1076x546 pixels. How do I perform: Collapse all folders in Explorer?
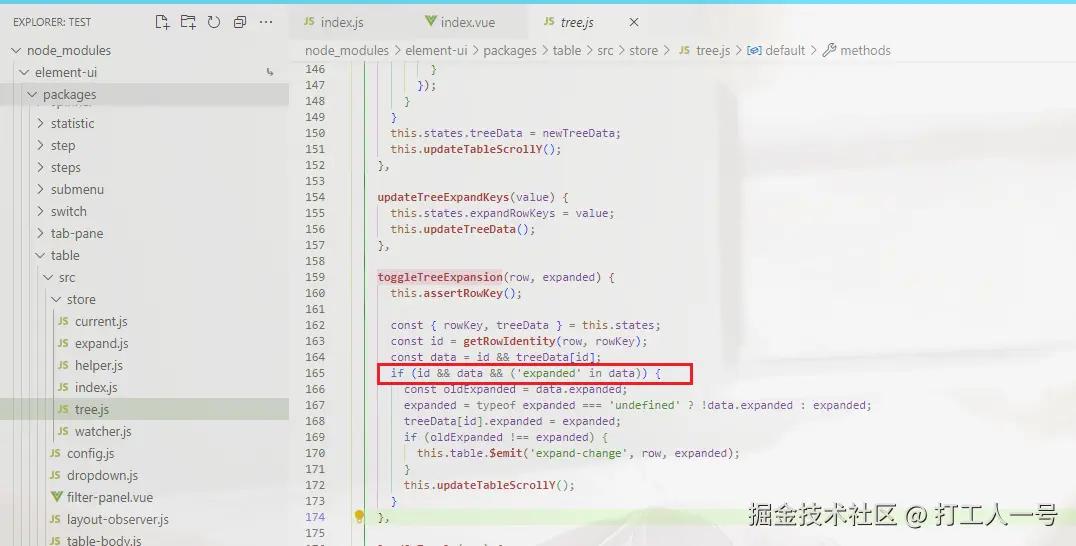pos(239,22)
